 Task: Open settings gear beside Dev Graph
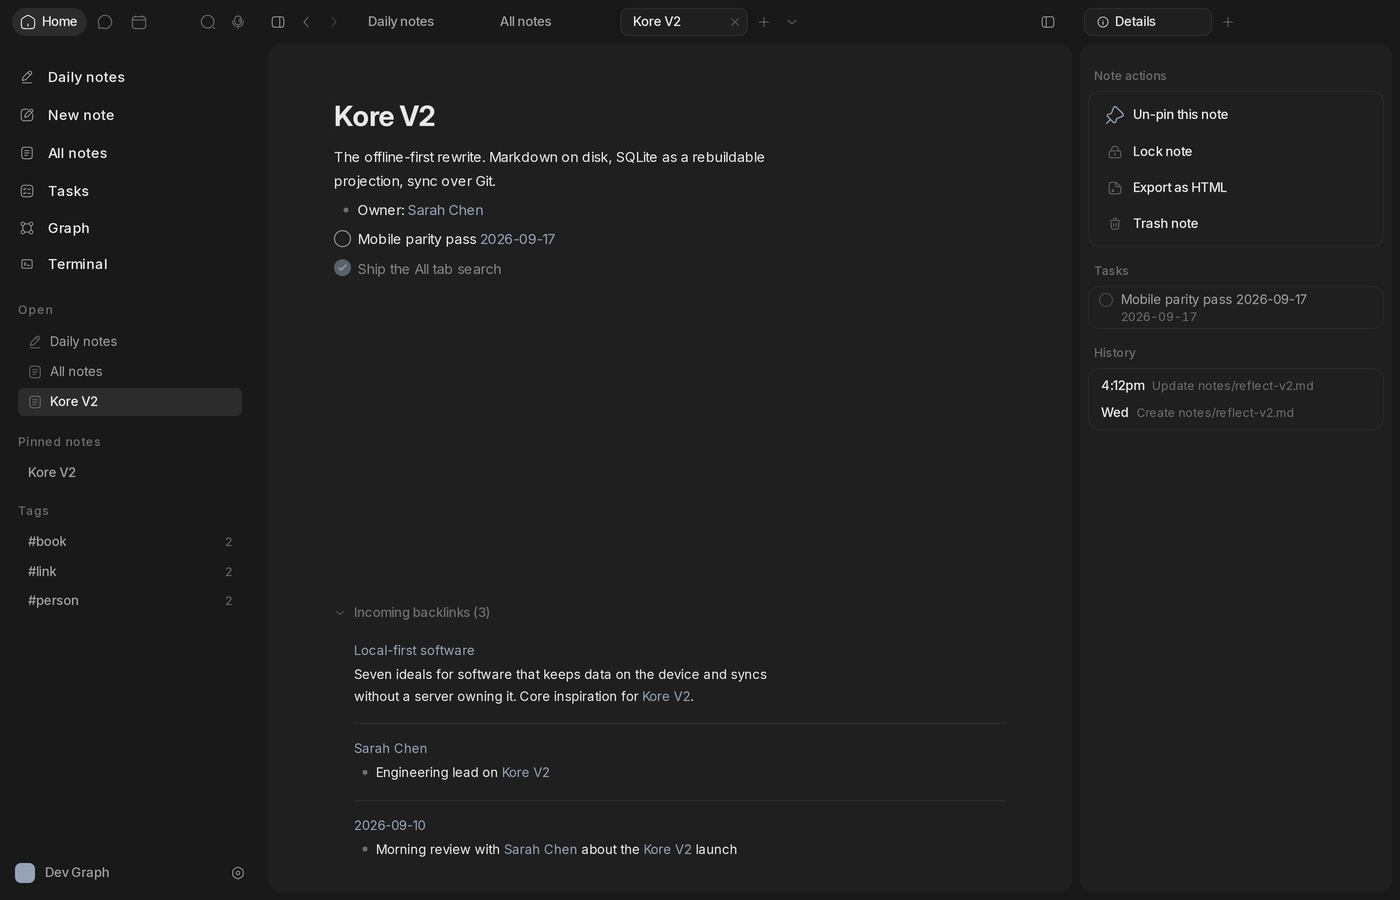238,873
